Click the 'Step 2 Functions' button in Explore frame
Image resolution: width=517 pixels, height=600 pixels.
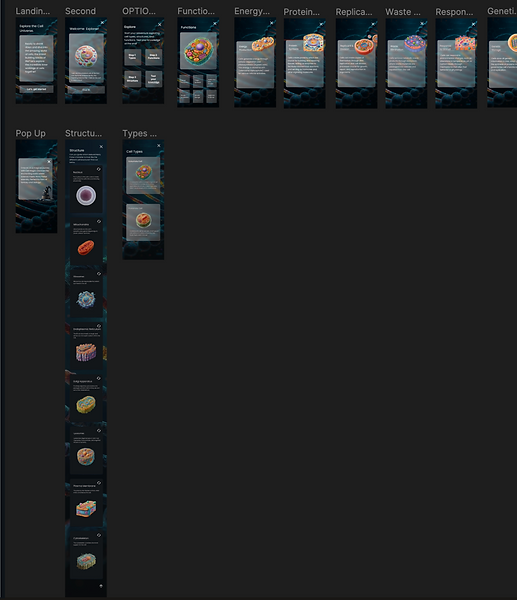(153, 57)
